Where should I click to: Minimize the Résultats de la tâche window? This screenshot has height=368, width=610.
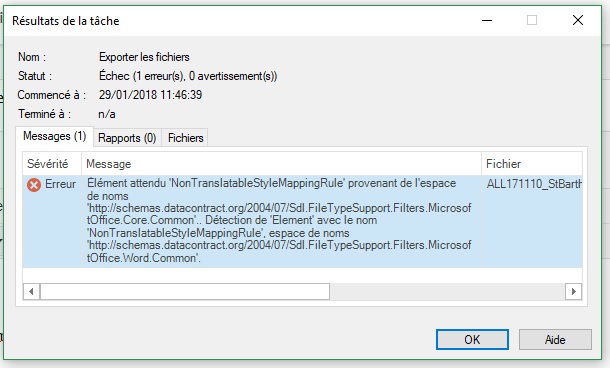coord(487,20)
